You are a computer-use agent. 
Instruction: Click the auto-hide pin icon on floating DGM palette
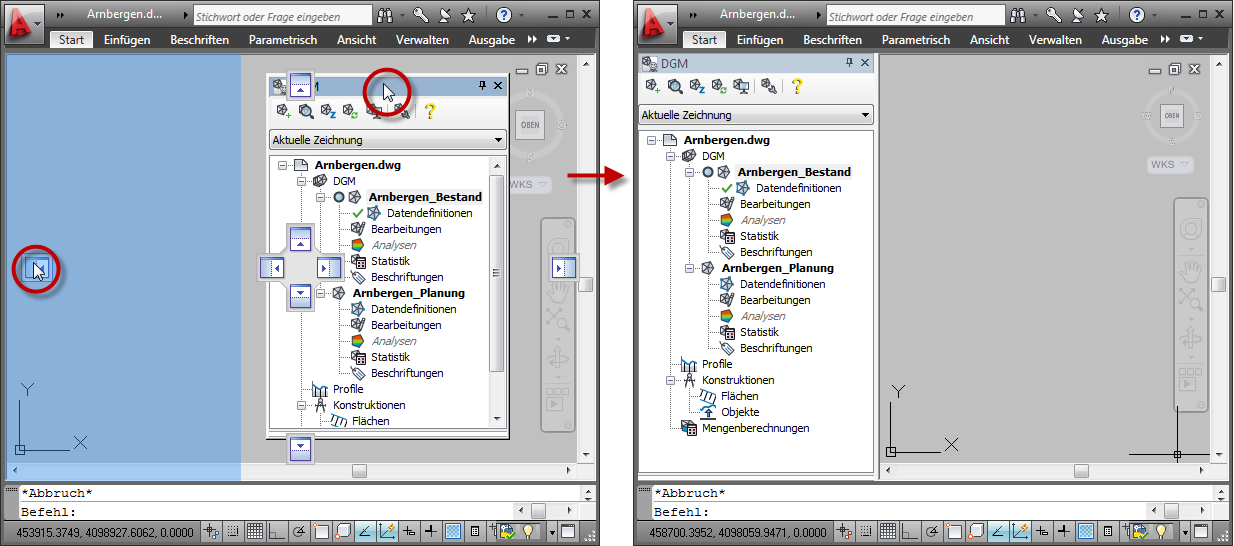(482, 86)
